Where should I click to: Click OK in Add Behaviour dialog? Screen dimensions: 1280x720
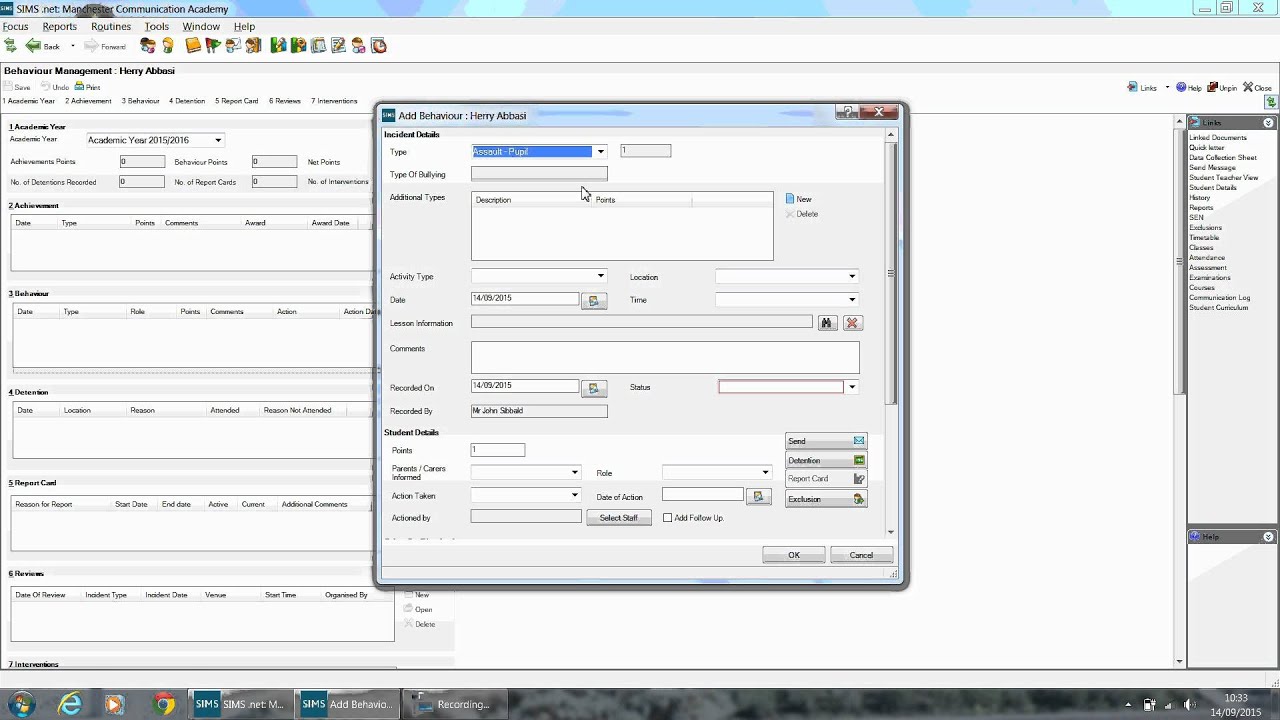pyautogui.click(x=793, y=555)
